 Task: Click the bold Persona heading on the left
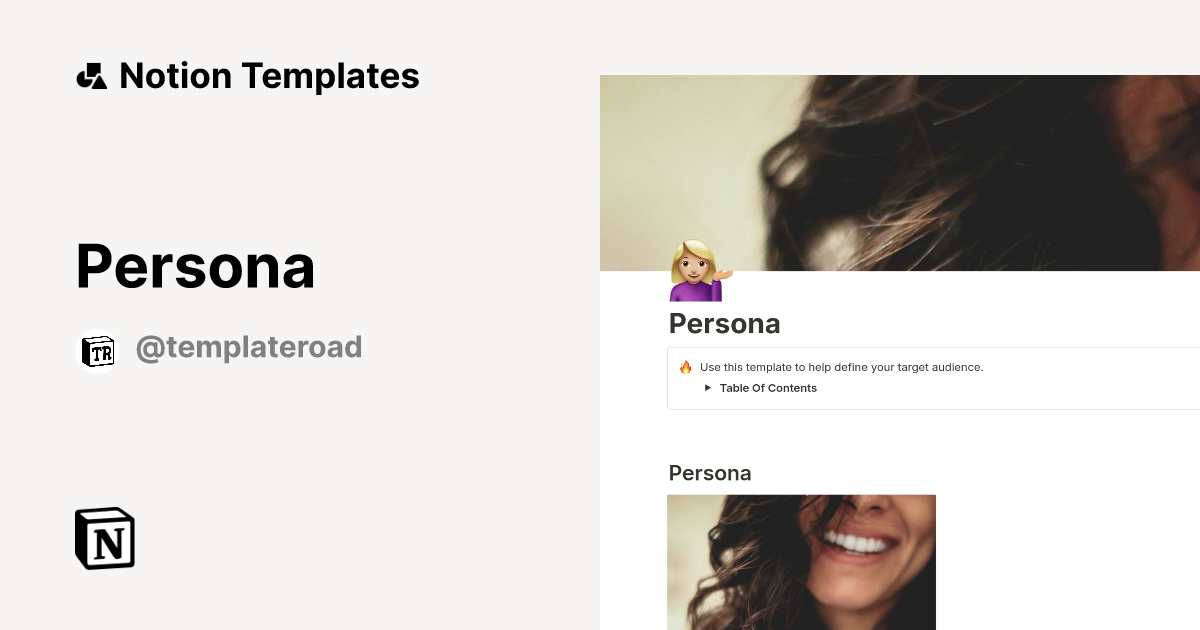tap(195, 267)
